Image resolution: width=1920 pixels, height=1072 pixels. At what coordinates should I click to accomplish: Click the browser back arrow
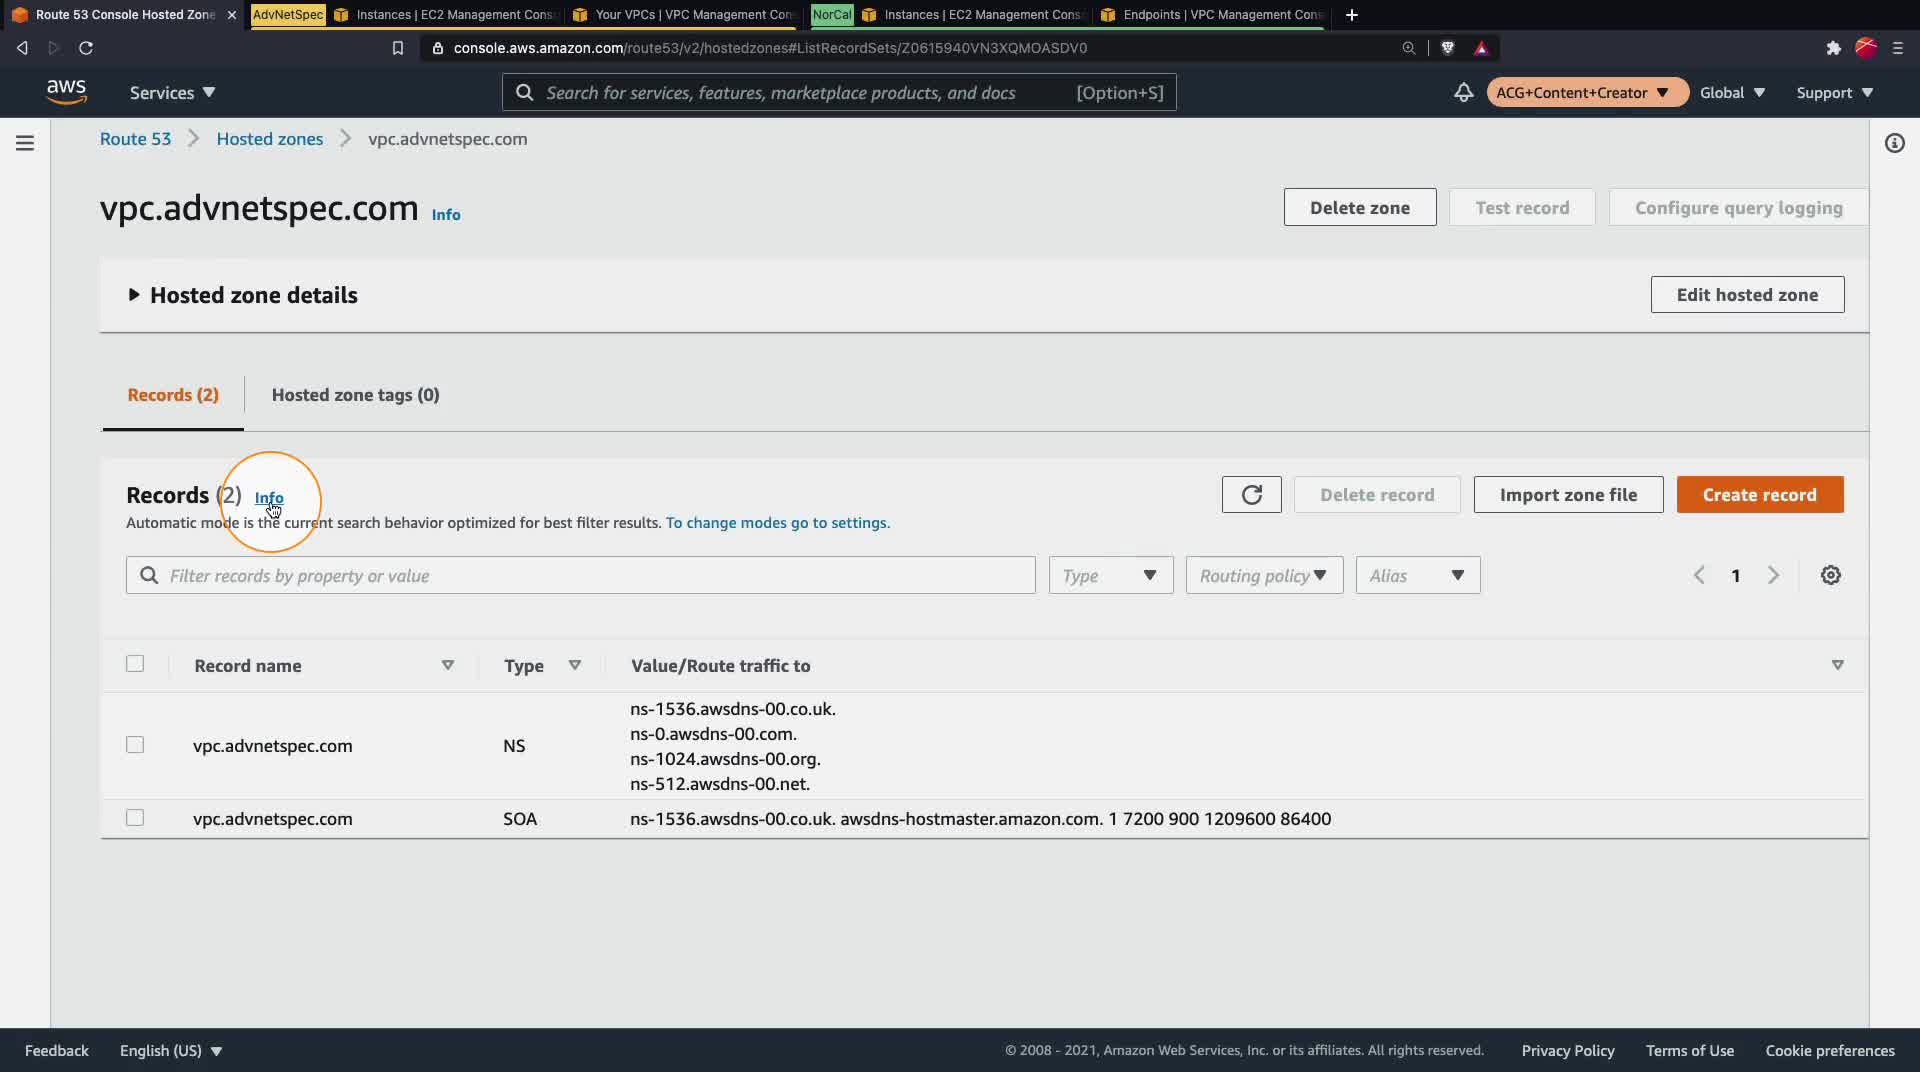(22, 48)
